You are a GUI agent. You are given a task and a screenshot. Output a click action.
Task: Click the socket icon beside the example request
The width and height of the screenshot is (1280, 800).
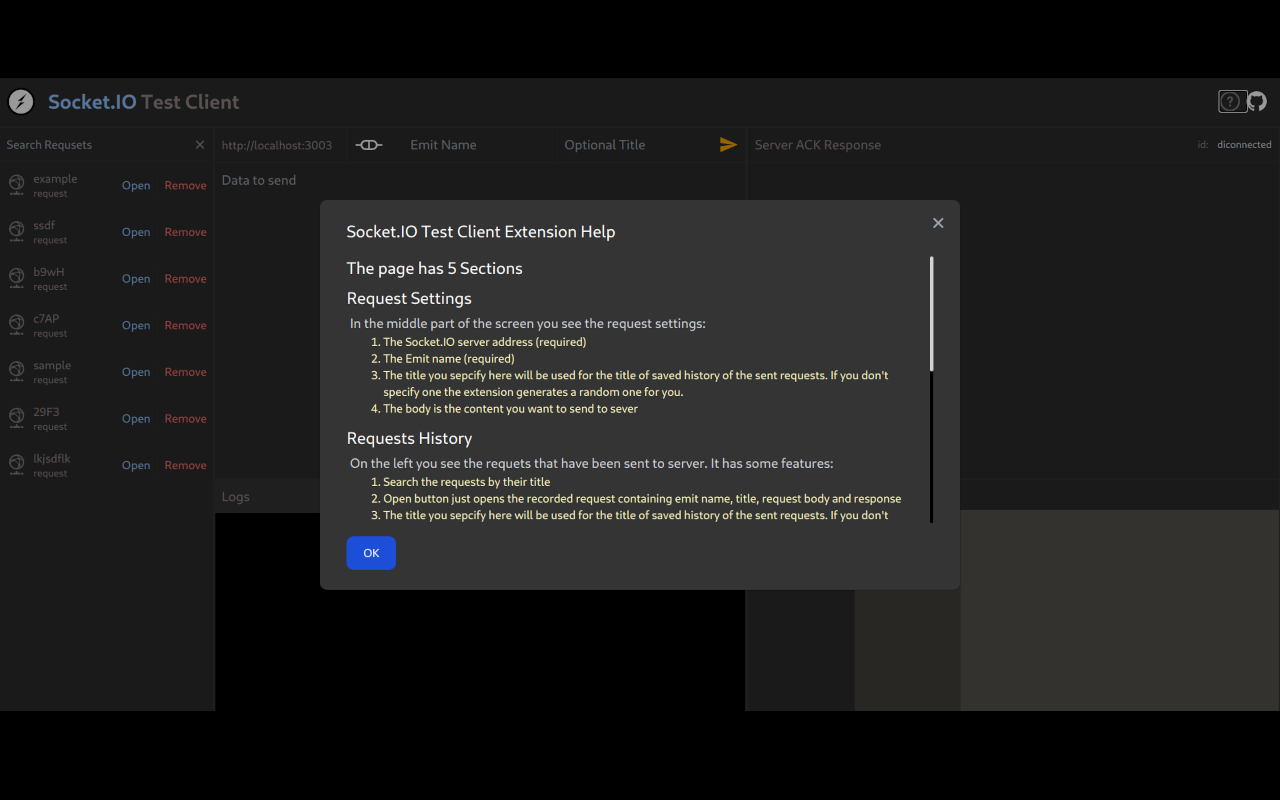[14, 185]
